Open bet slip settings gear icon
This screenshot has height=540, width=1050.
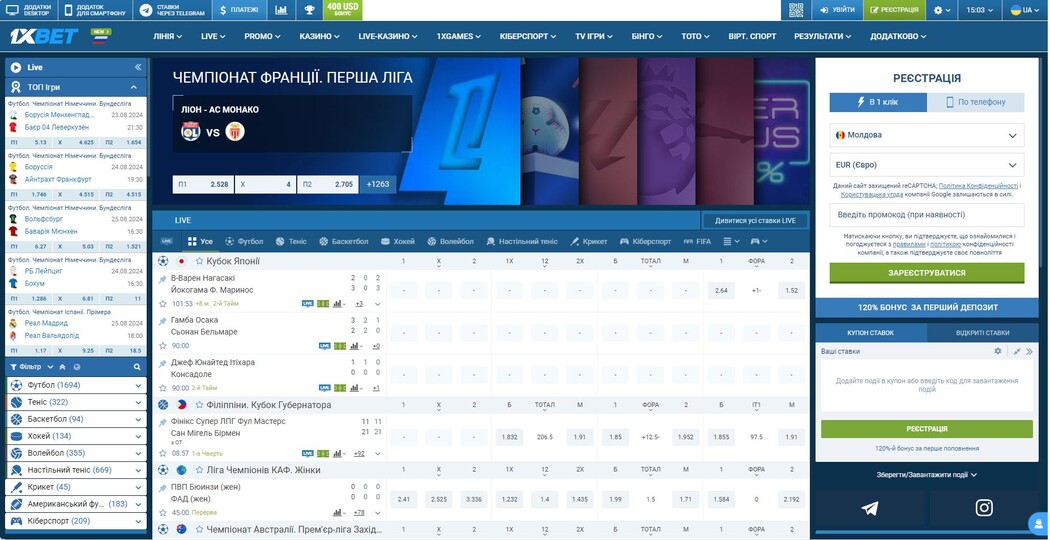click(x=997, y=352)
